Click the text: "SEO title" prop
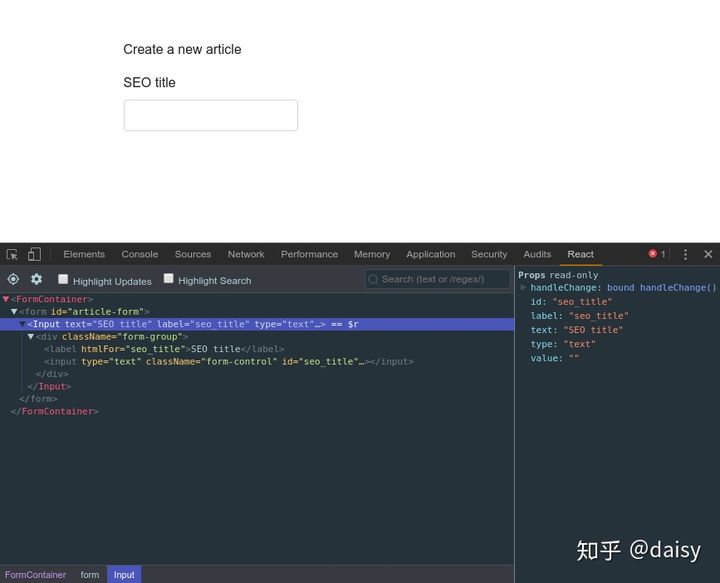Screen dimensions: 720x583 (x=577, y=330)
